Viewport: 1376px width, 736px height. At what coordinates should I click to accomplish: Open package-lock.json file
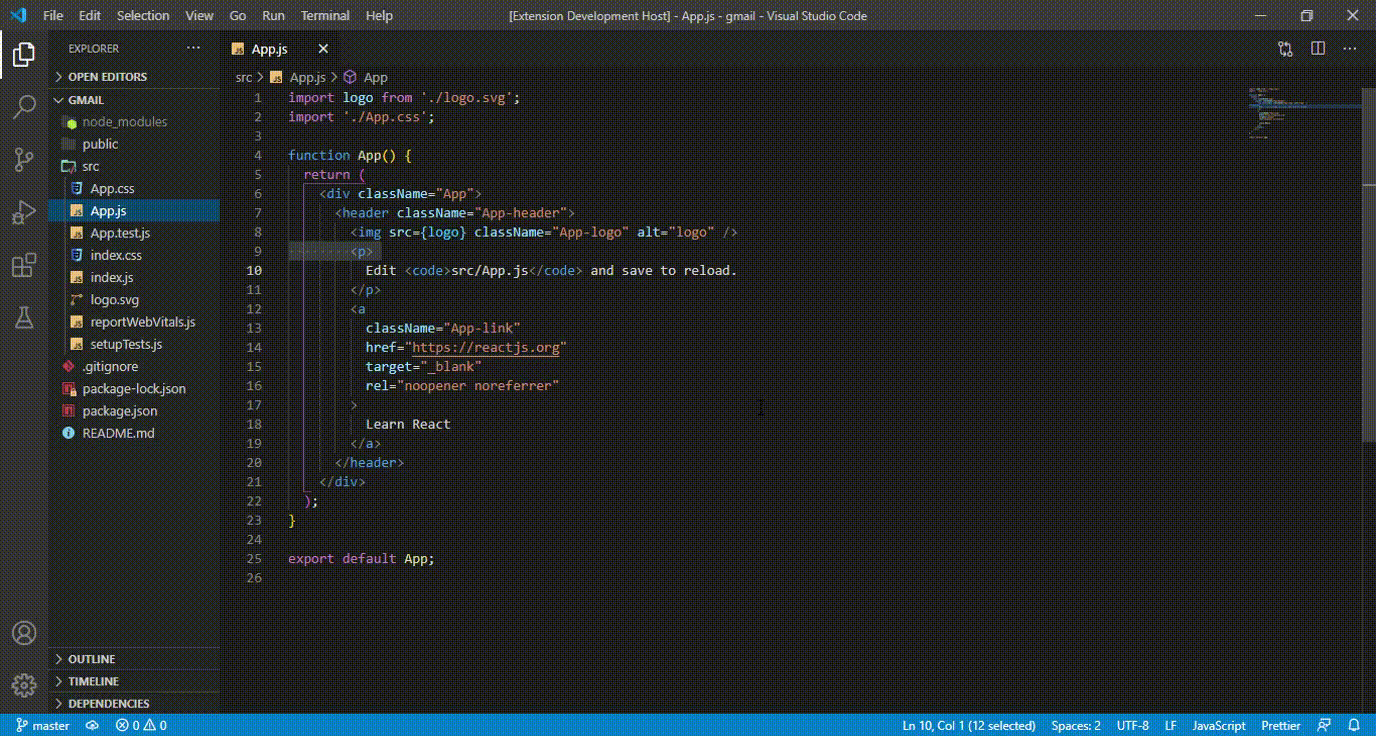click(134, 388)
